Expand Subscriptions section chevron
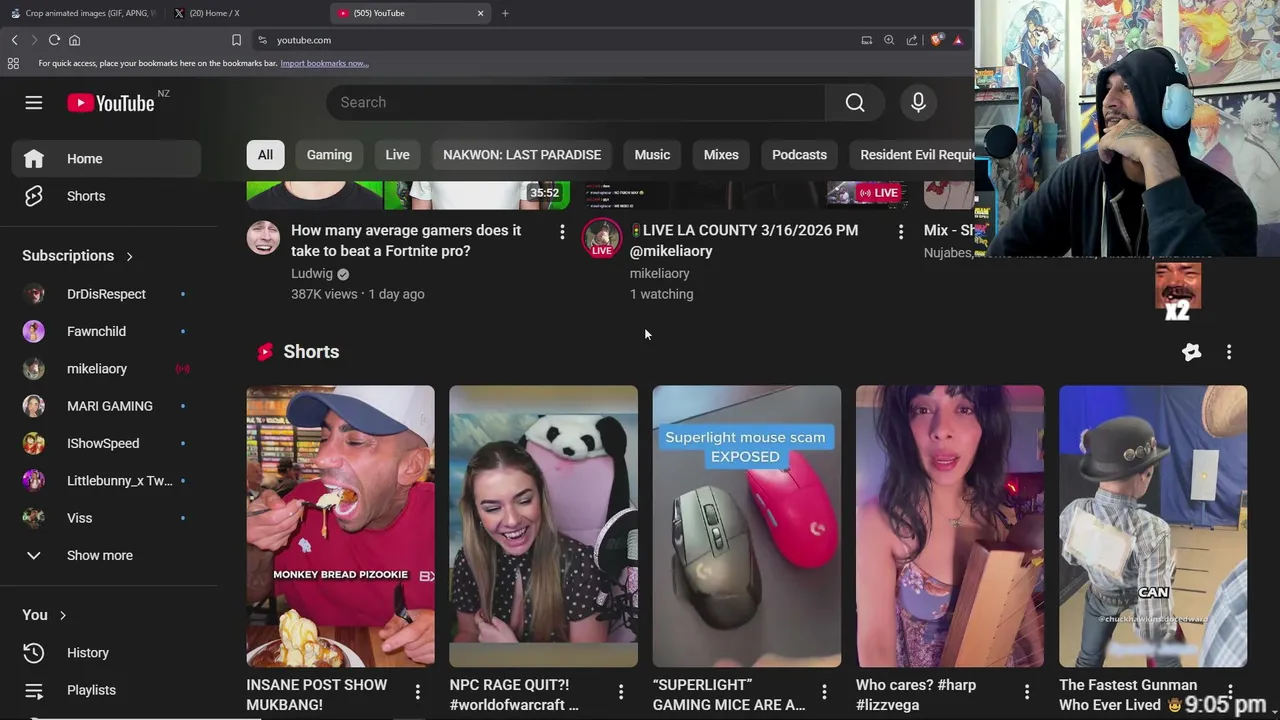 (x=129, y=256)
